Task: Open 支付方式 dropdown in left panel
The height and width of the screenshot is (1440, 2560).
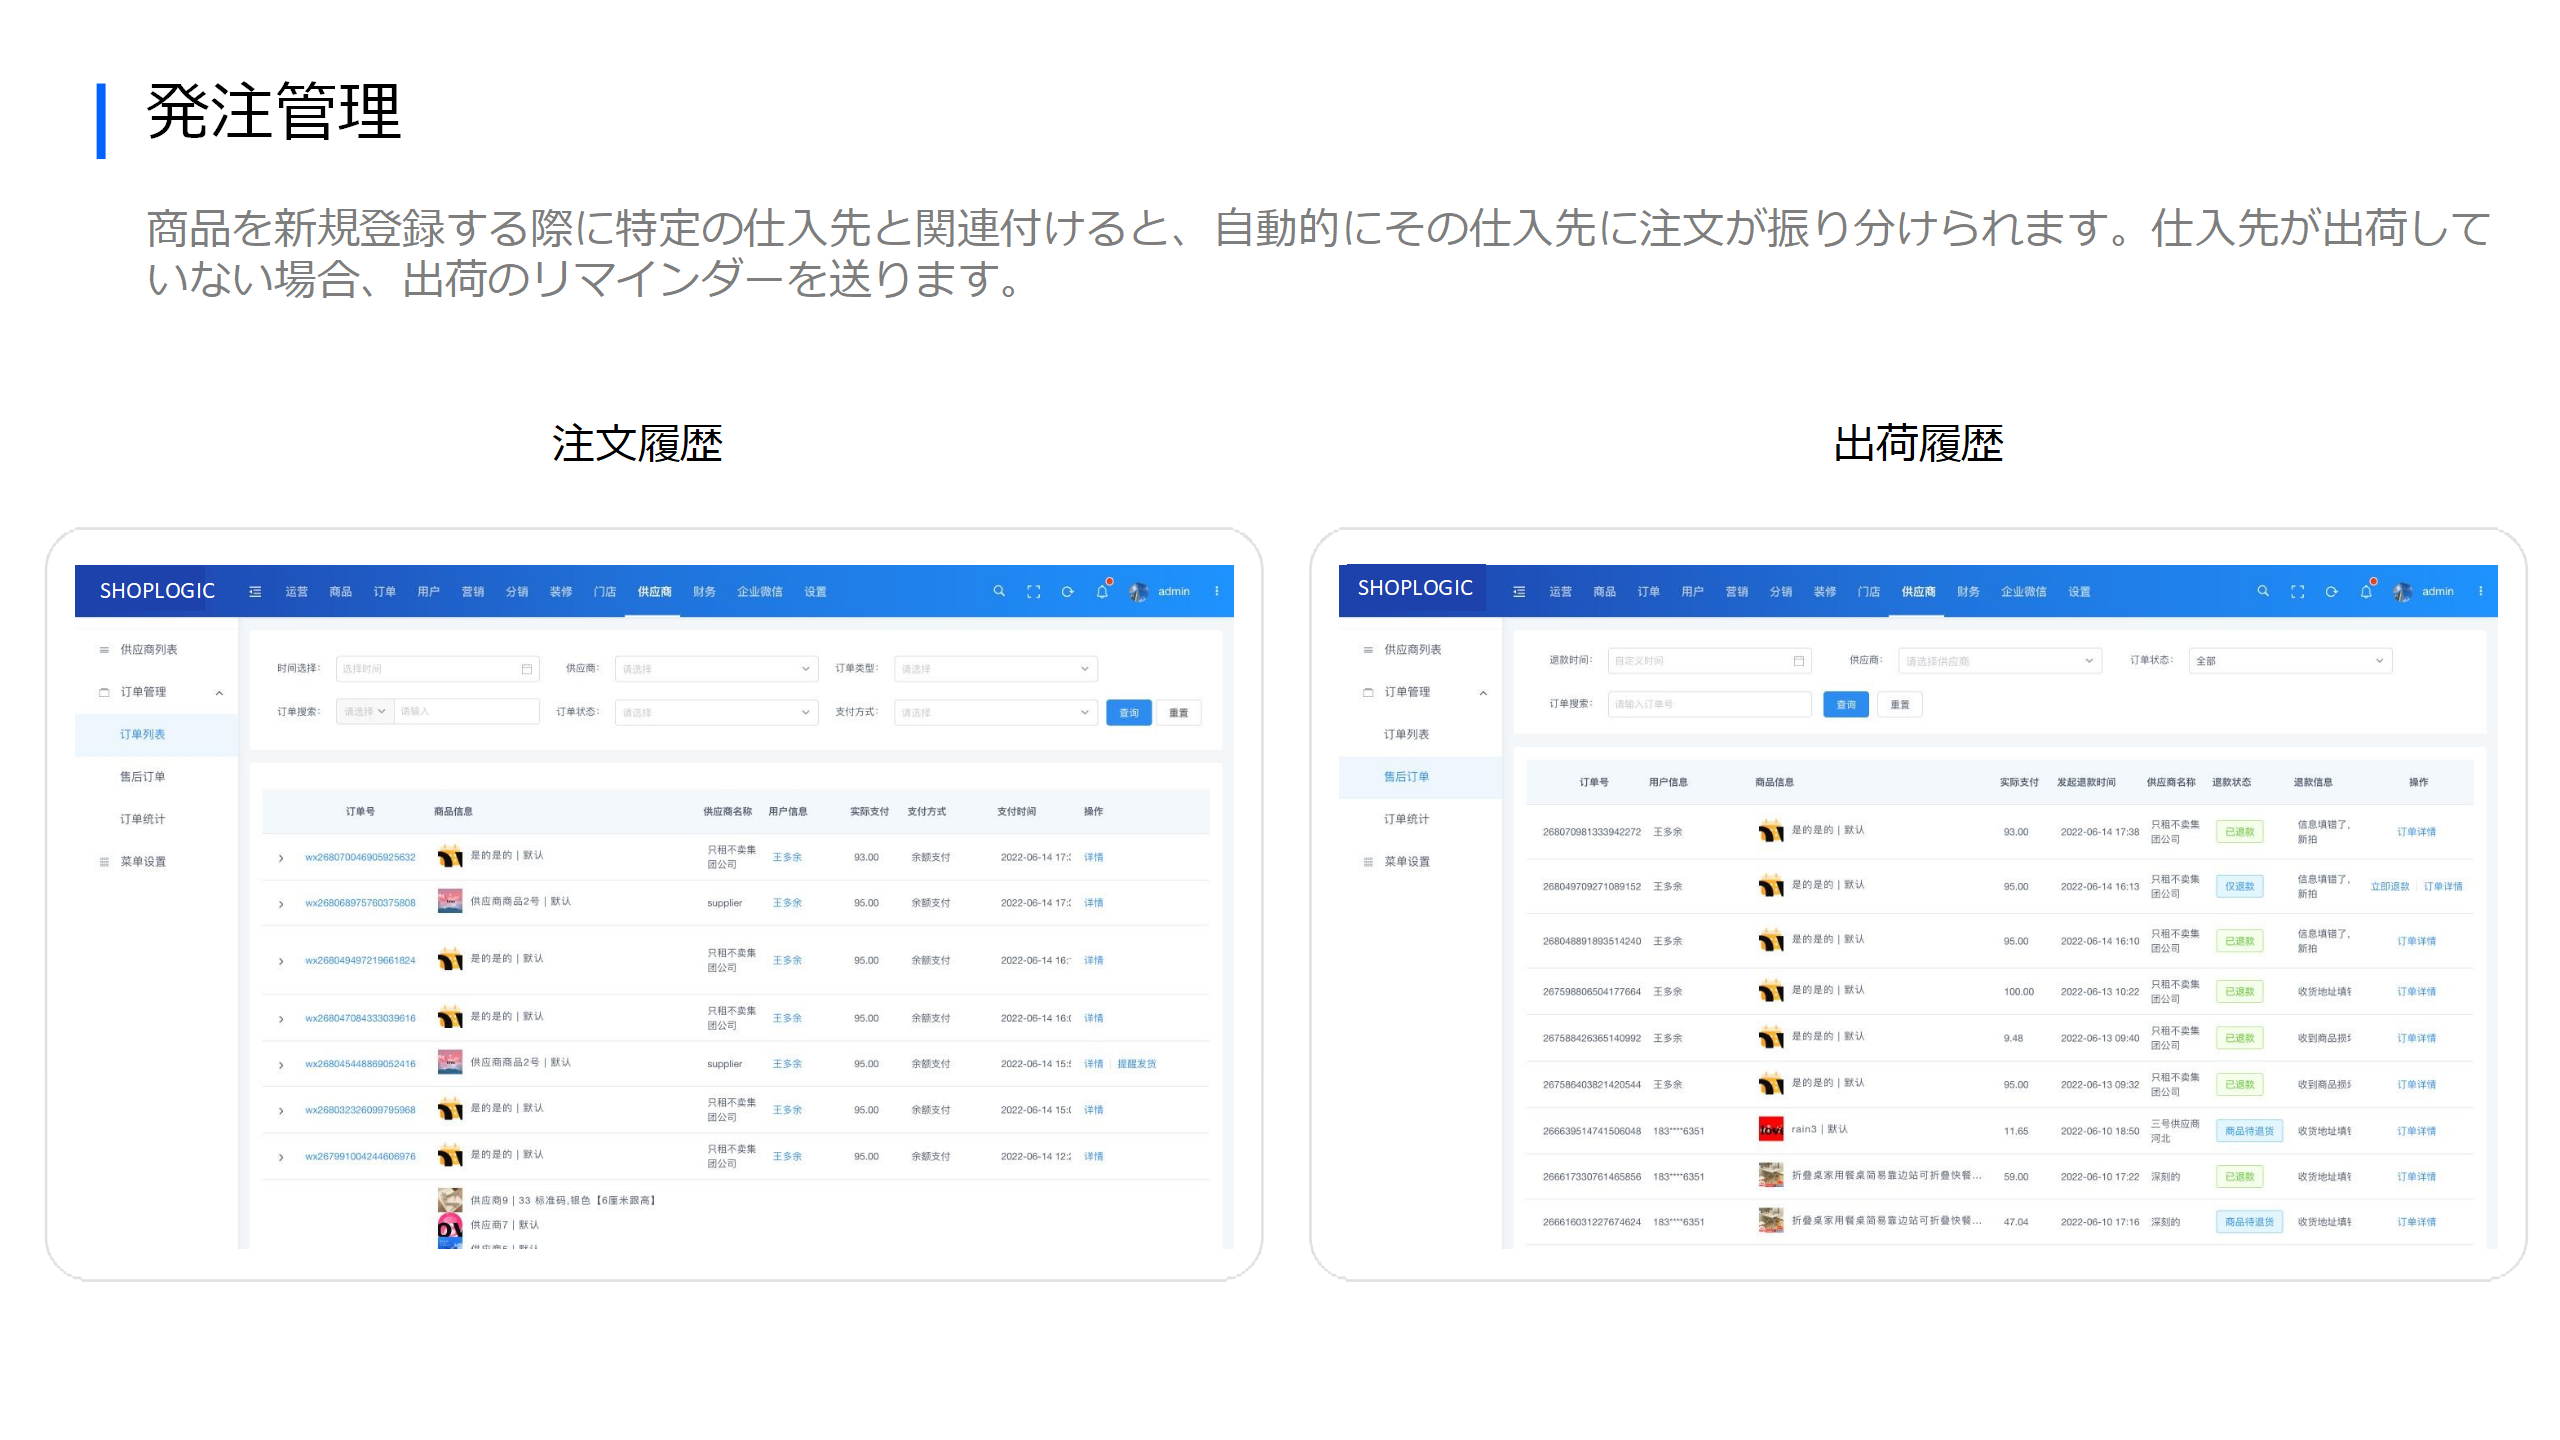Action: 995,712
